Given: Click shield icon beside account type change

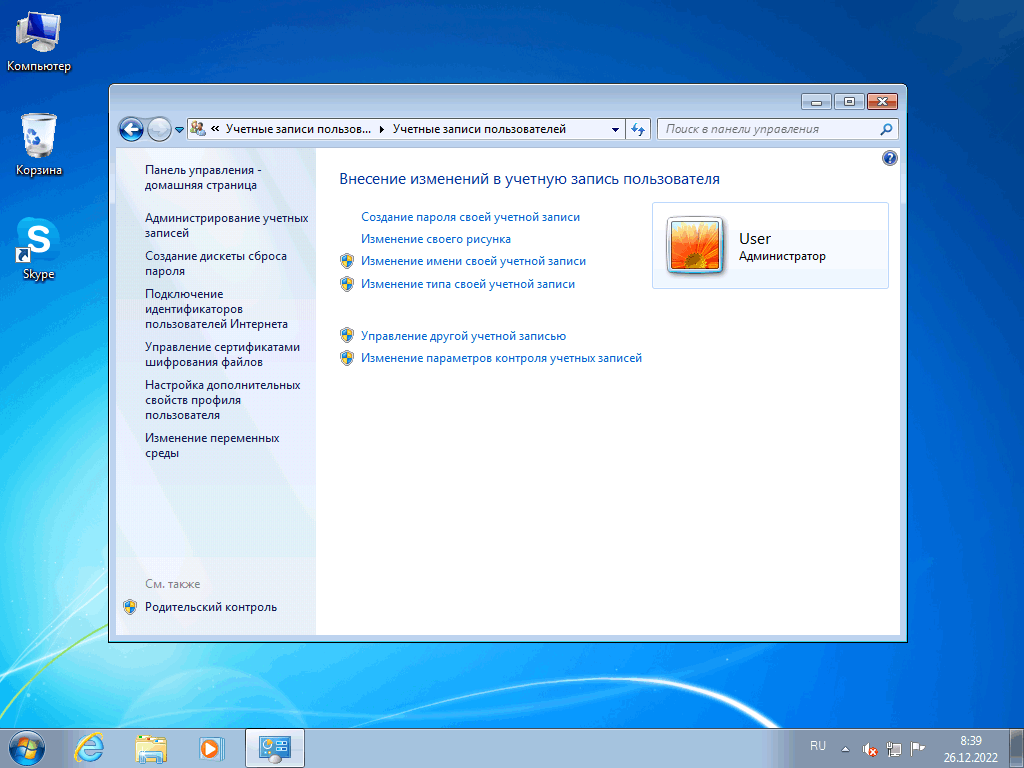Looking at the screenshot, I should tap(347, 284).
